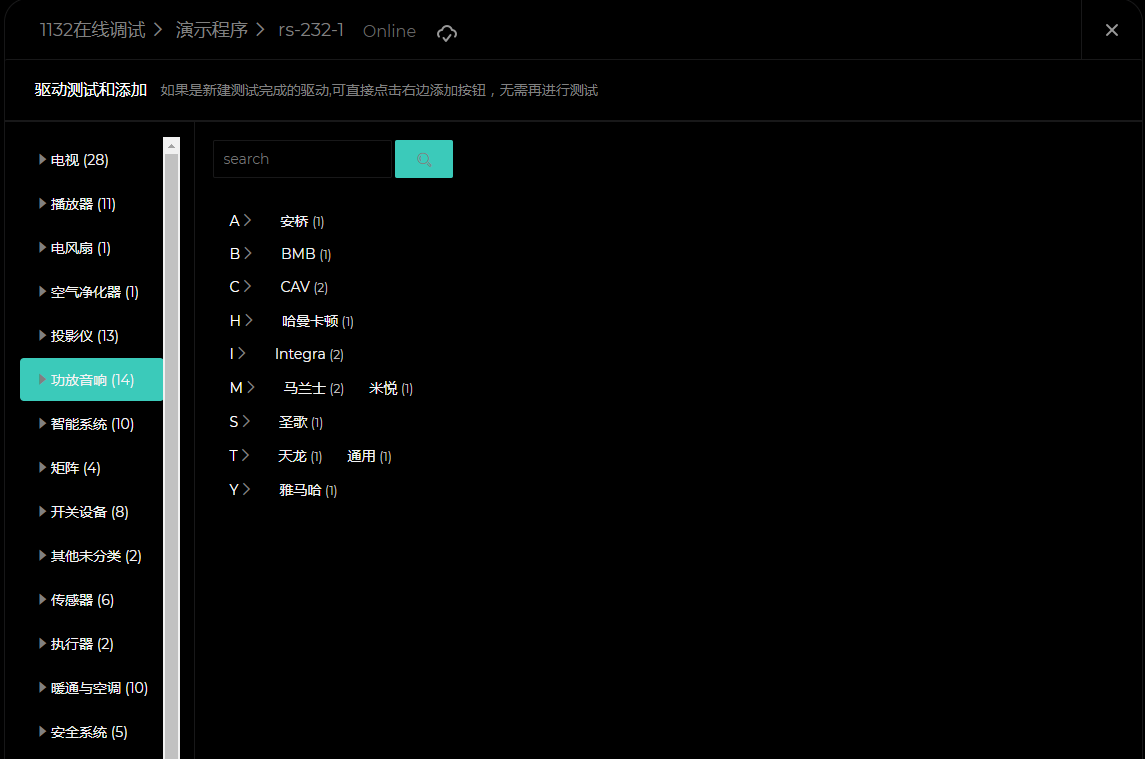Select brand 通用 (1)
This screenshot has height=759, width=1145.
click(369, 457)
